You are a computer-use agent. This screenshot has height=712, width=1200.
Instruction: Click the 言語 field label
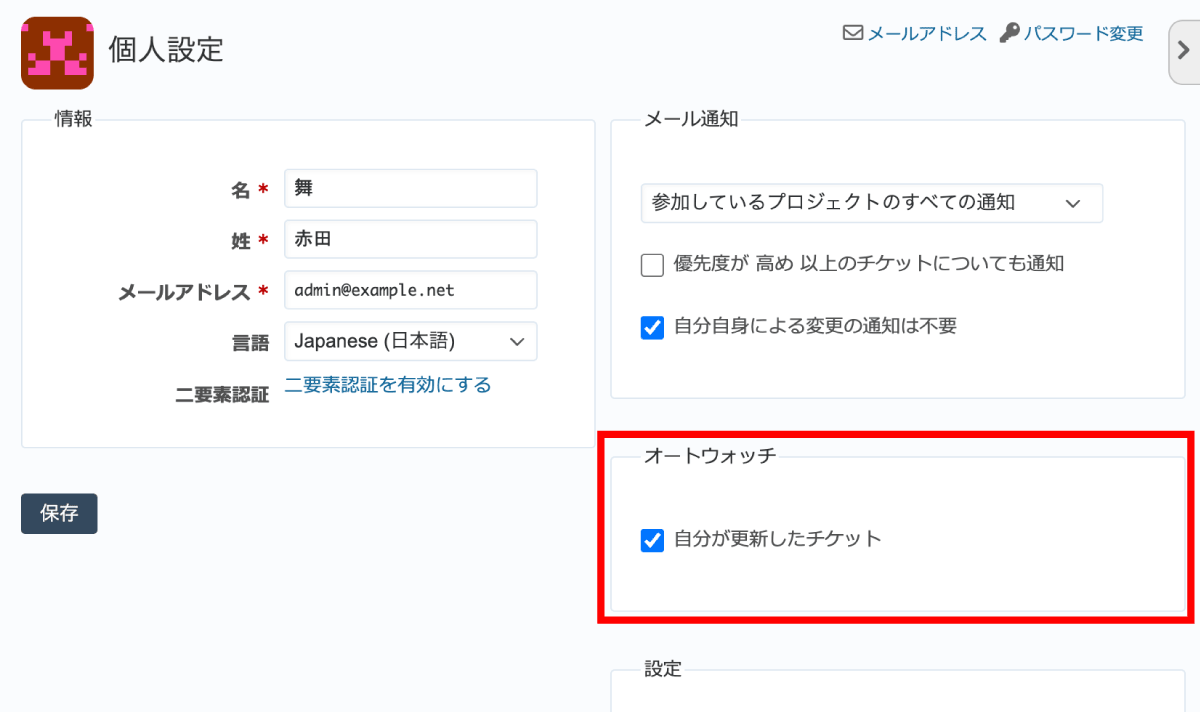point(251,343)
